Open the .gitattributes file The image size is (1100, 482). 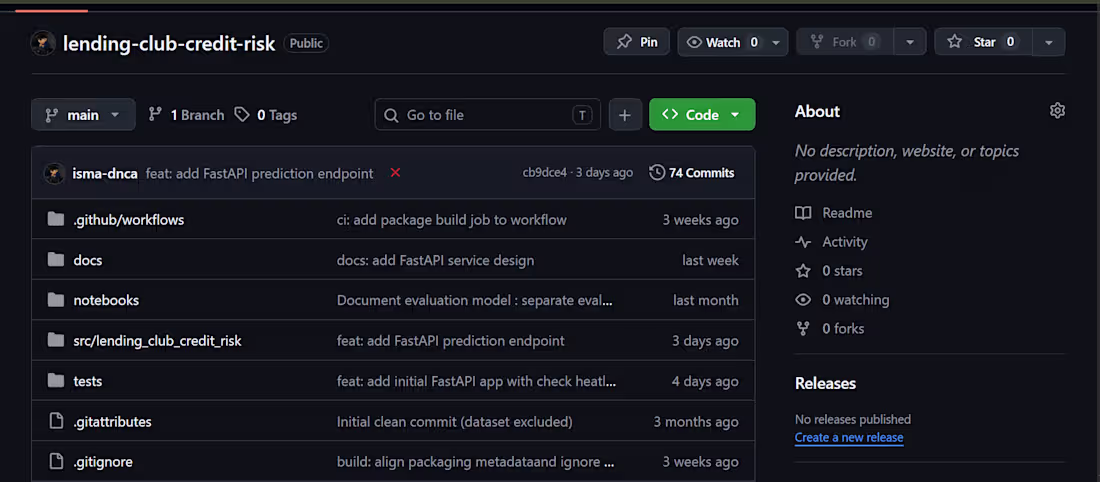click(112, 422)
